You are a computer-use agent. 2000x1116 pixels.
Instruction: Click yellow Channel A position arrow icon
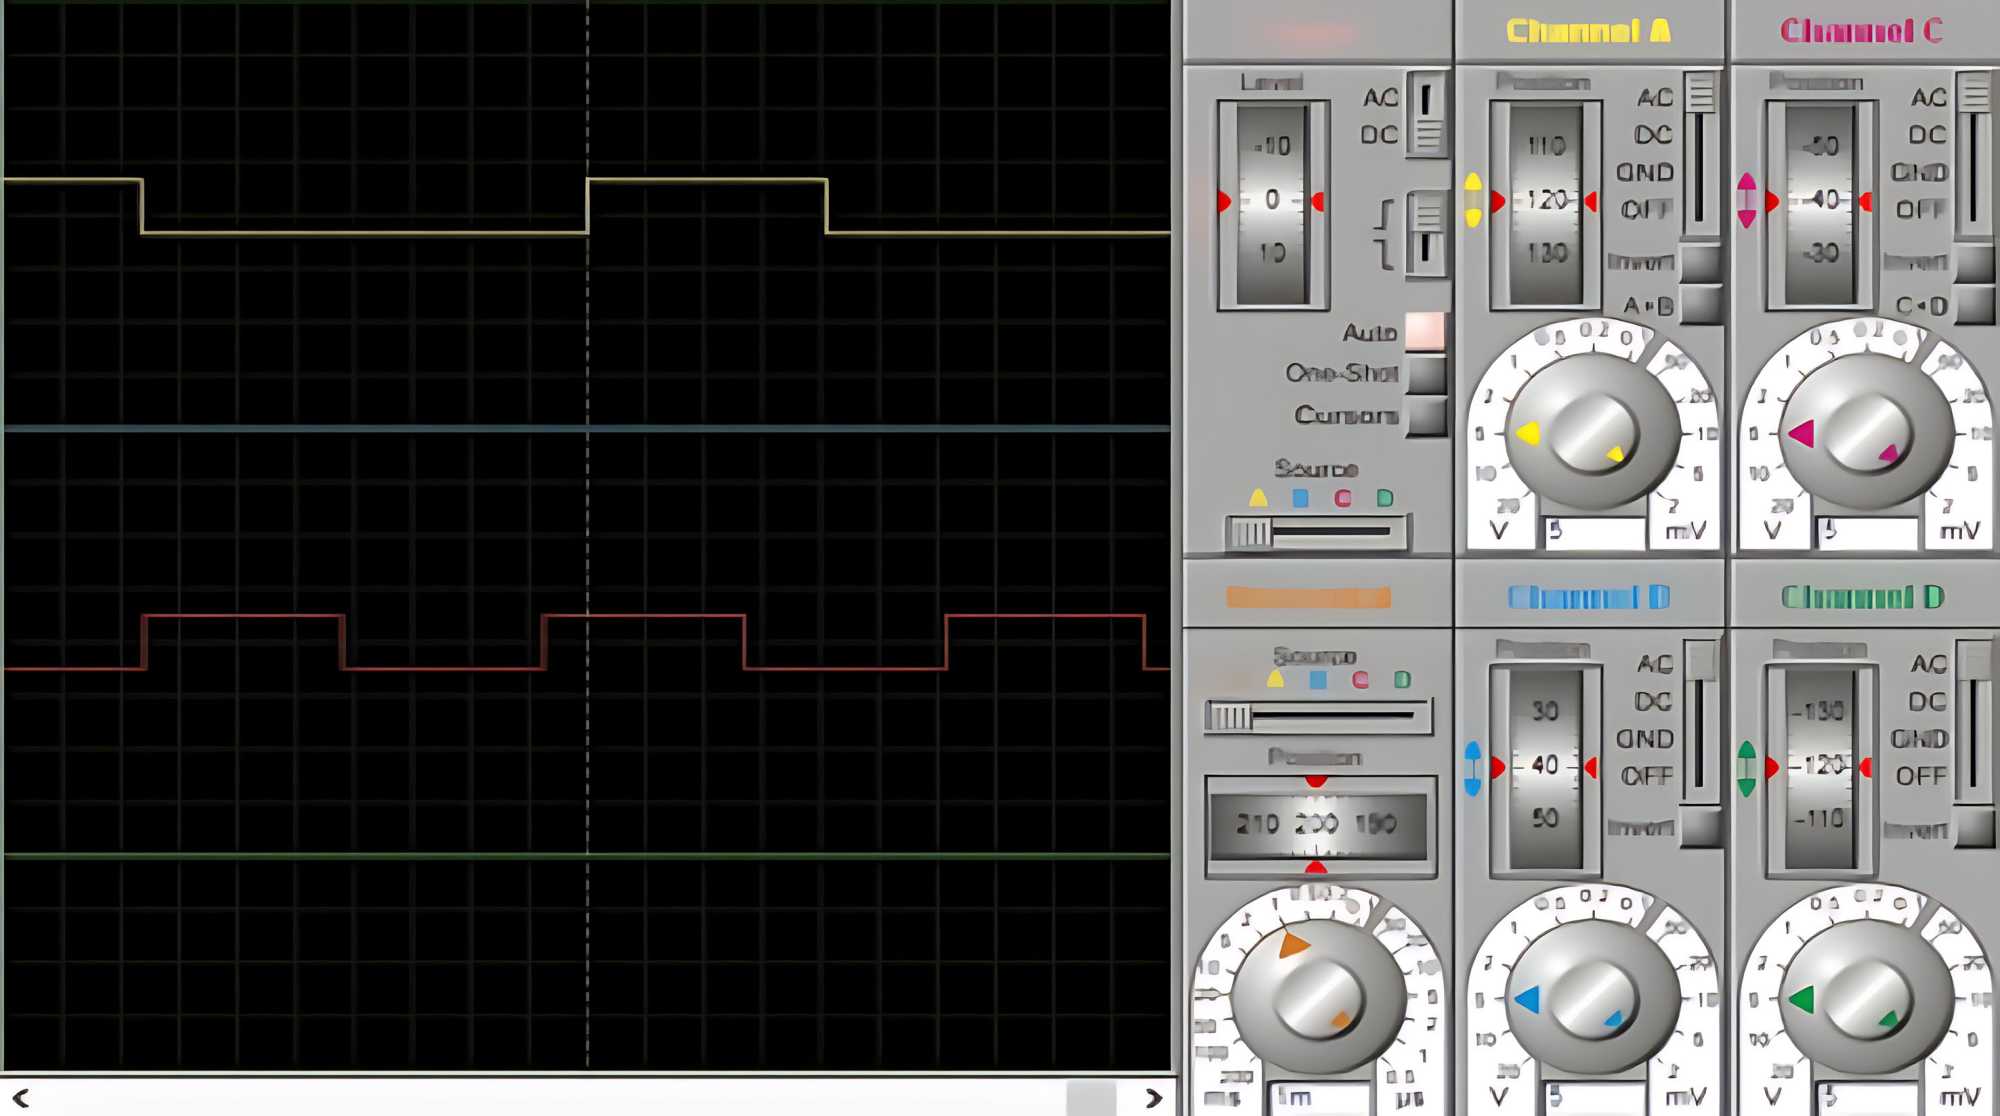click(x=1473, y=200)
